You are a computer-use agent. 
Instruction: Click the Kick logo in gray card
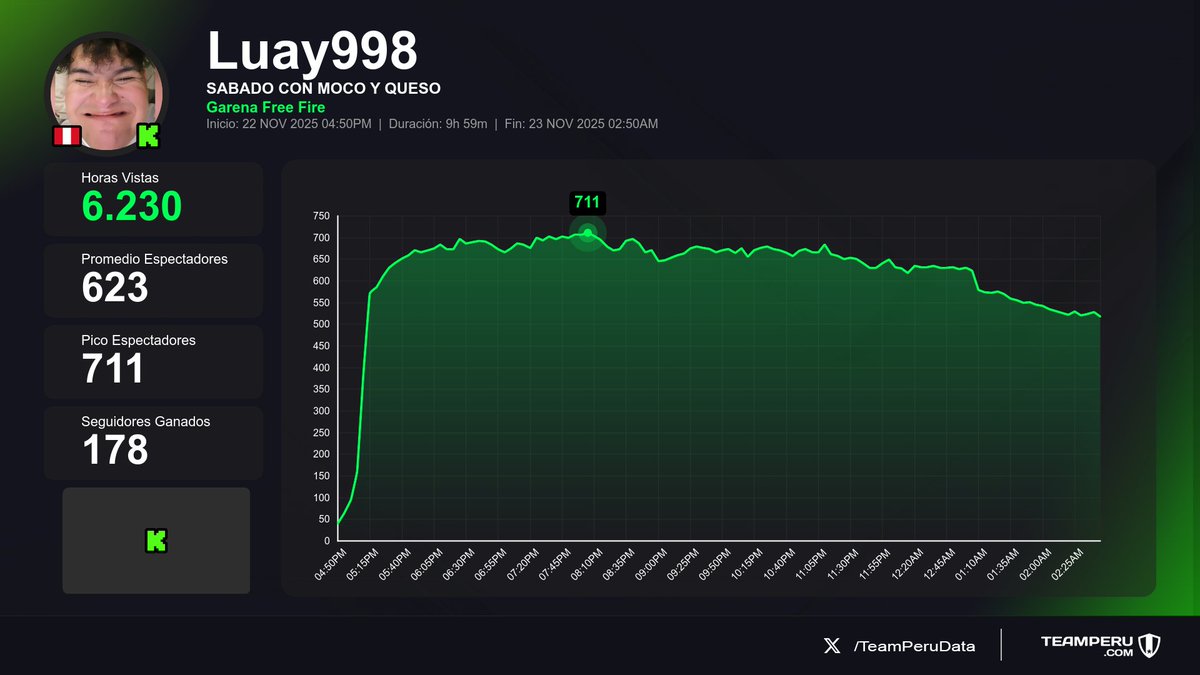pyautogui.click(x=156, y=541)
